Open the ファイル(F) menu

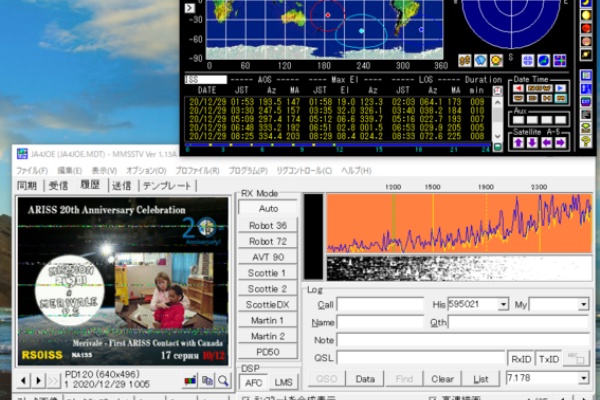coord(32,170)
